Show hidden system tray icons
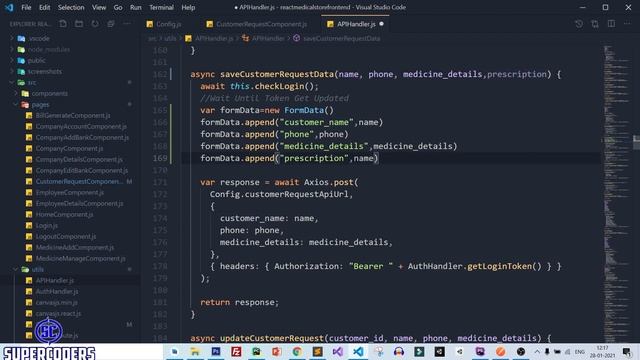 click(x=537, y=351)
